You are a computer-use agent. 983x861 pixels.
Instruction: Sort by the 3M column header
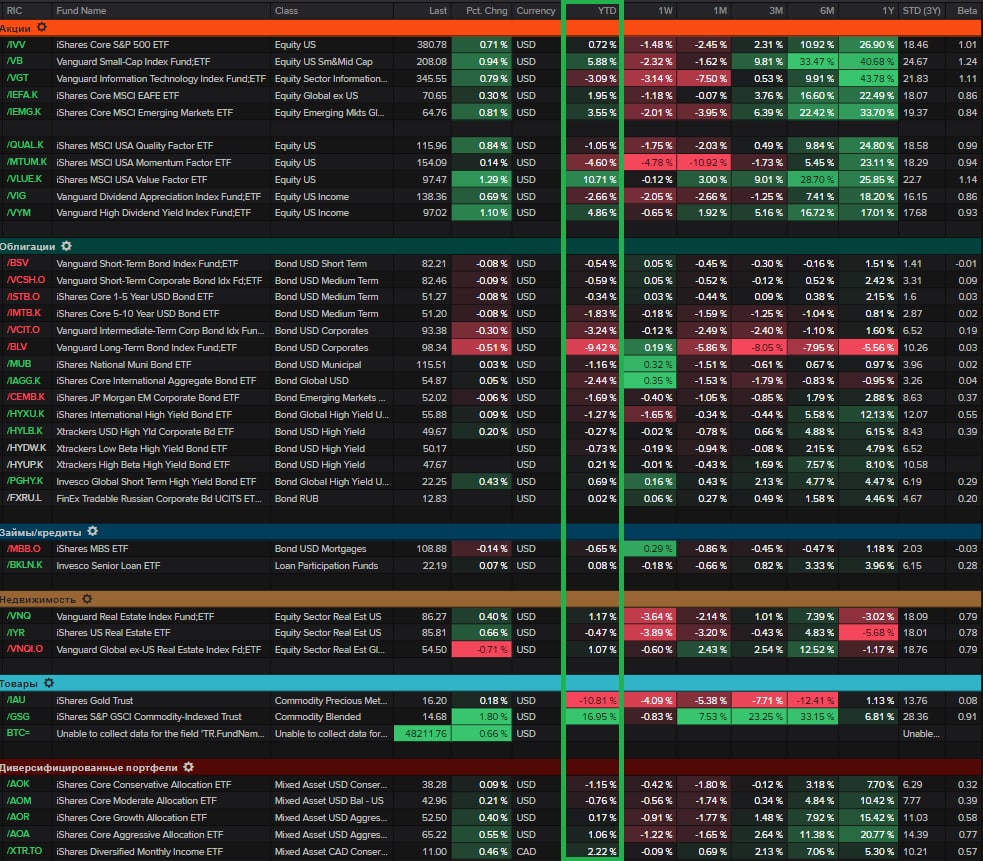[x=775, y=11]
